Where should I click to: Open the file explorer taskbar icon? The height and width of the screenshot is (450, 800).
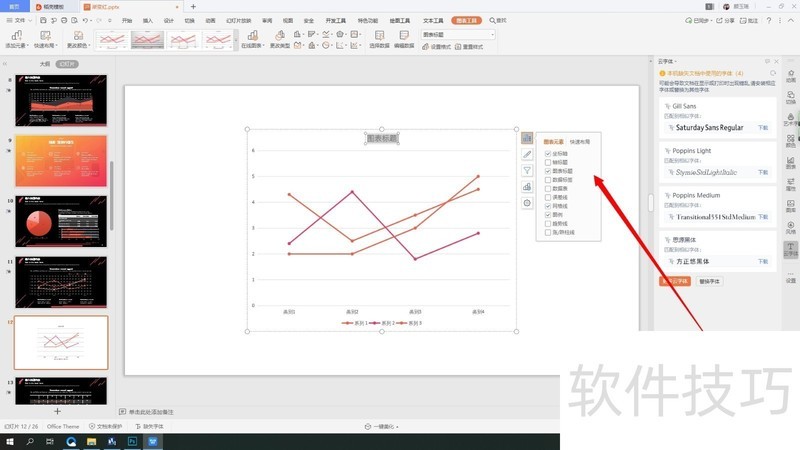point(91,441)
